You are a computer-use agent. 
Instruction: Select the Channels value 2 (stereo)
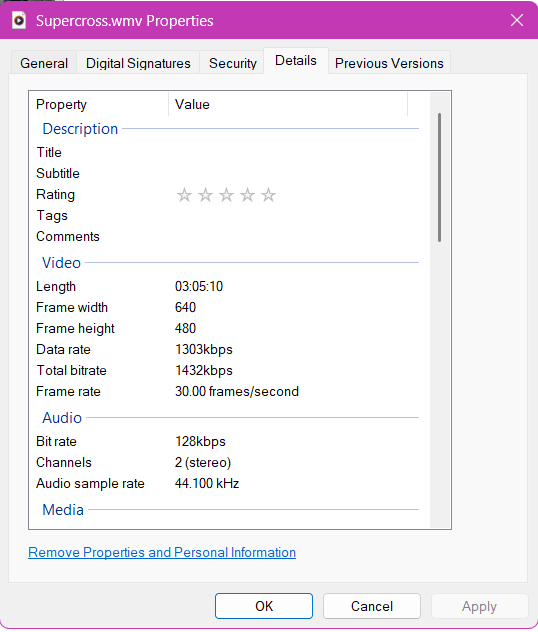click(x=203, y=462)
